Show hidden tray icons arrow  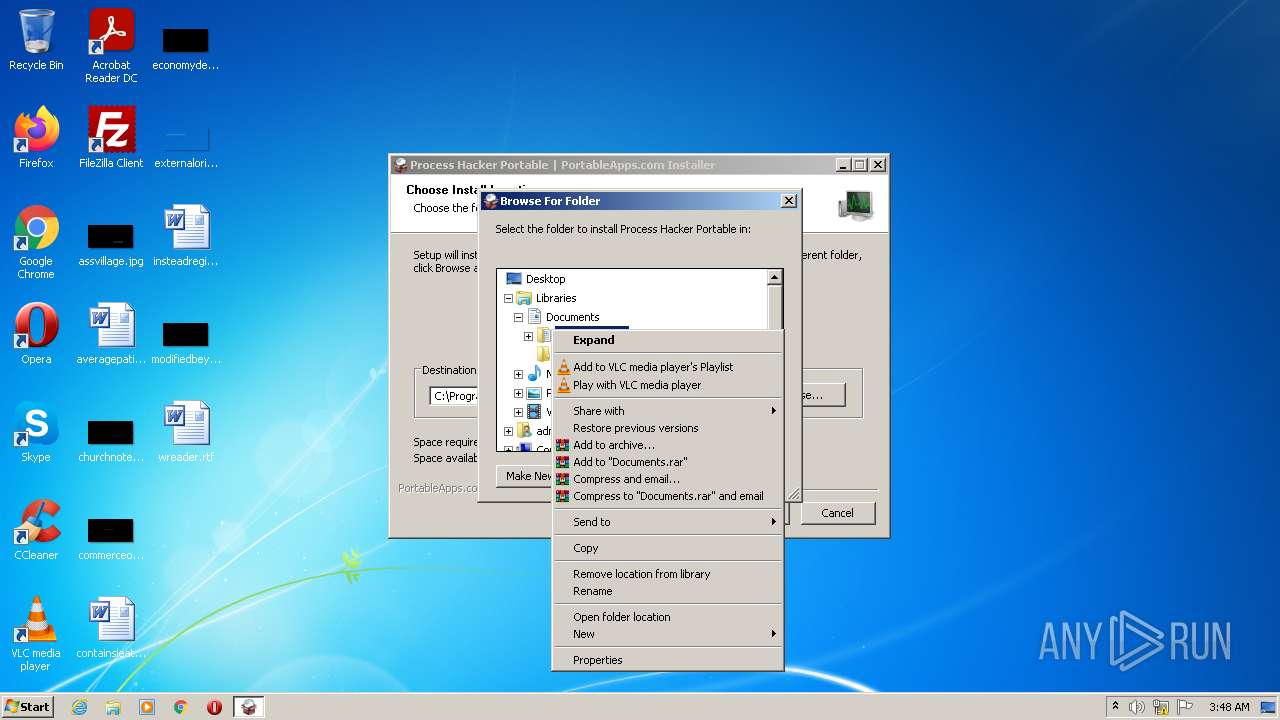[x=1115, y=707]
